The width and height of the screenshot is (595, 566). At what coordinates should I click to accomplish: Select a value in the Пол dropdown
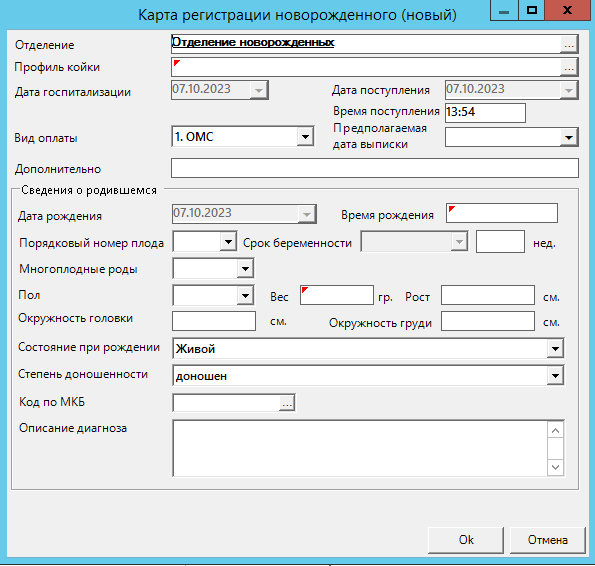(245, 296)
